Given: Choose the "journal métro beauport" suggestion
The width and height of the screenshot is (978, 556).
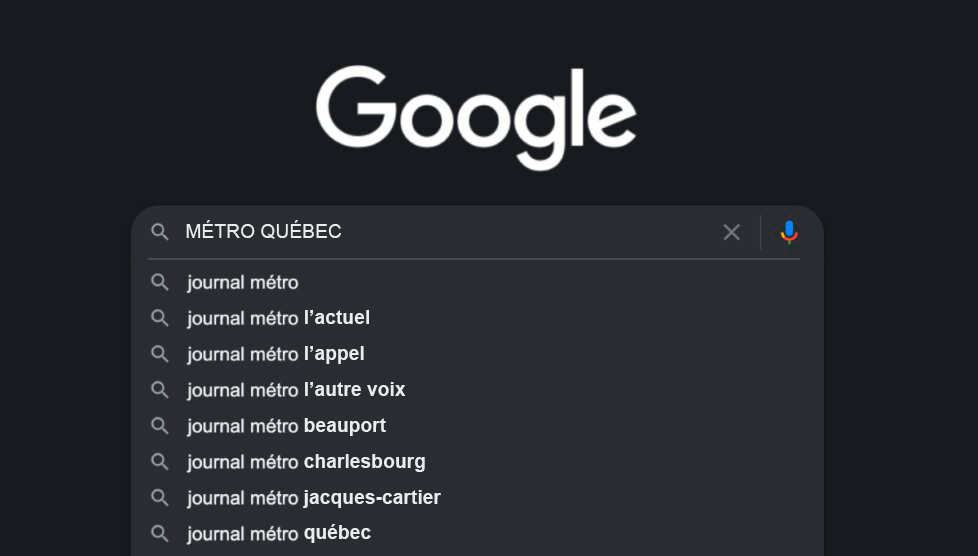Looking at the screenshot, I should [x=286, y=426].
